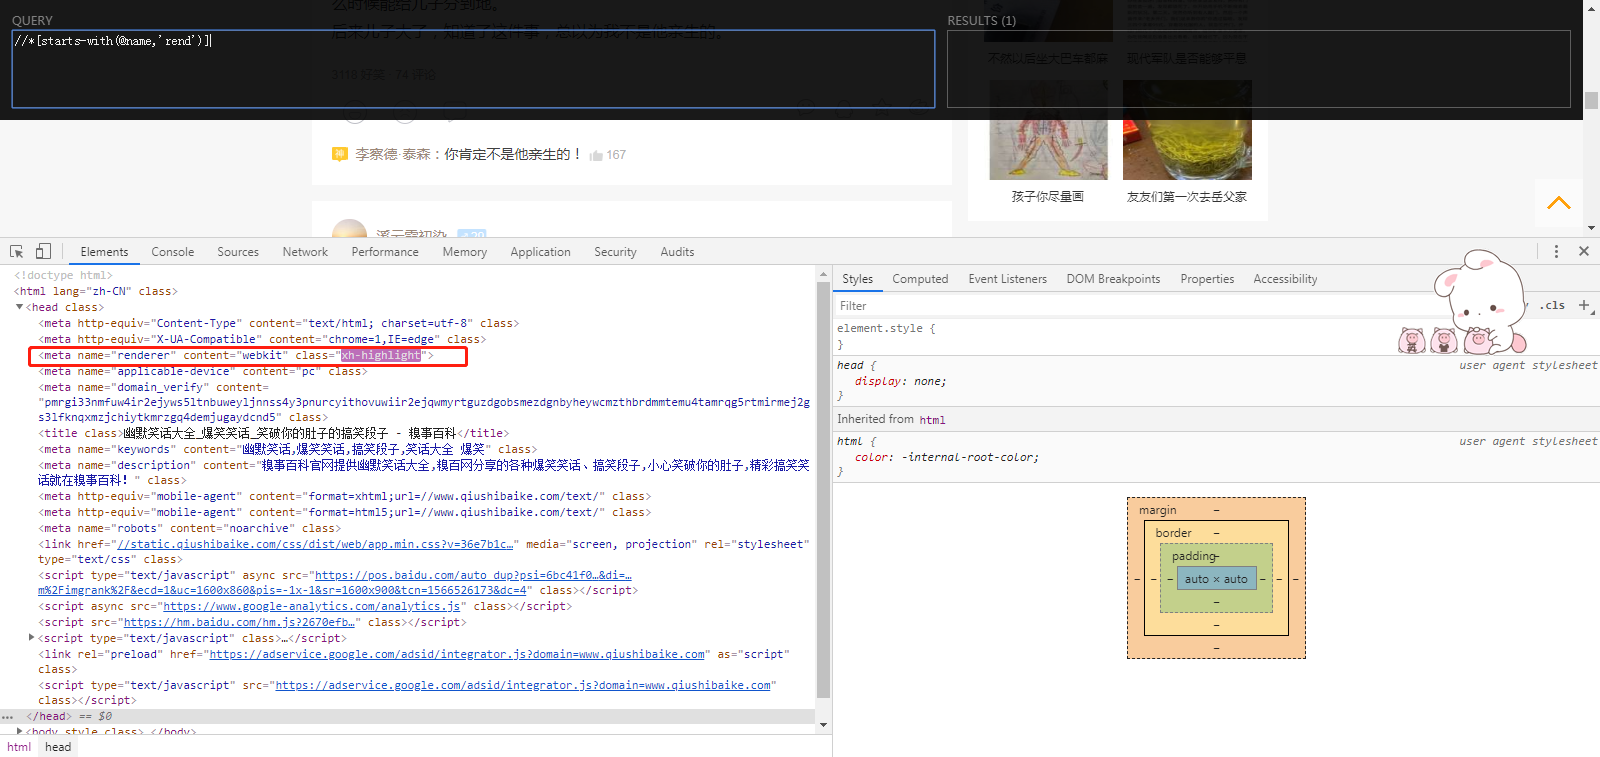The height and width of the screenshot is (757, 1600).
Task: Toggle the .cls element classes button
Action: (1553, 305)
